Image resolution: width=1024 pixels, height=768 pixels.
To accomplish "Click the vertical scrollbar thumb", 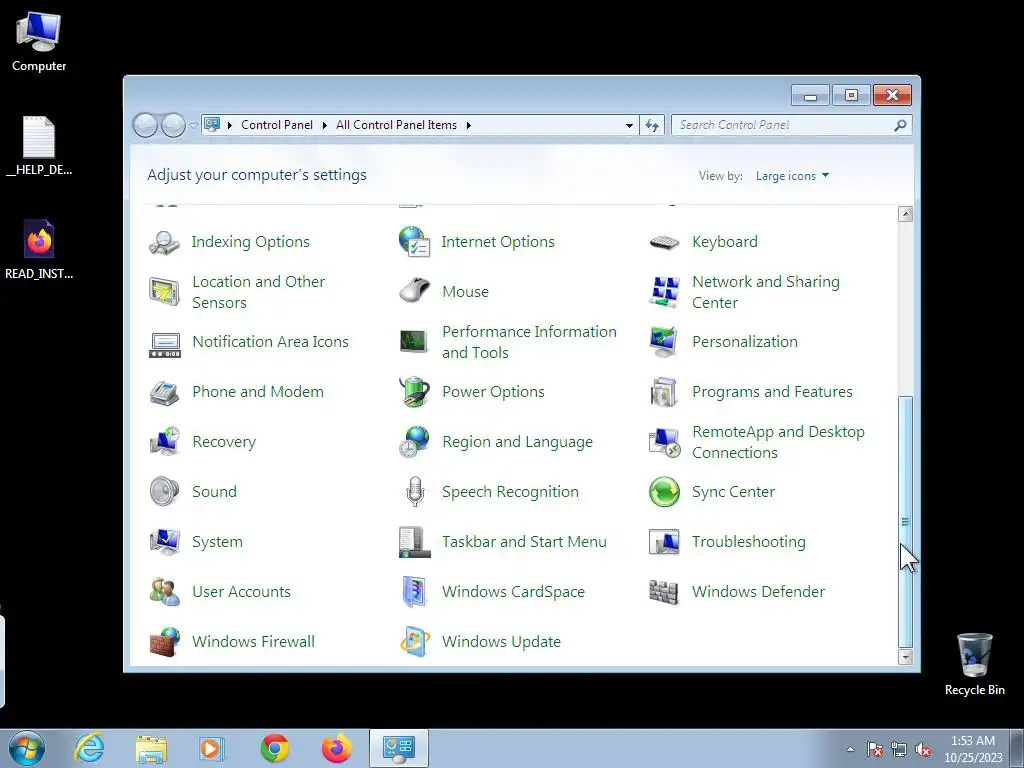I will click(x=905, y=521).
